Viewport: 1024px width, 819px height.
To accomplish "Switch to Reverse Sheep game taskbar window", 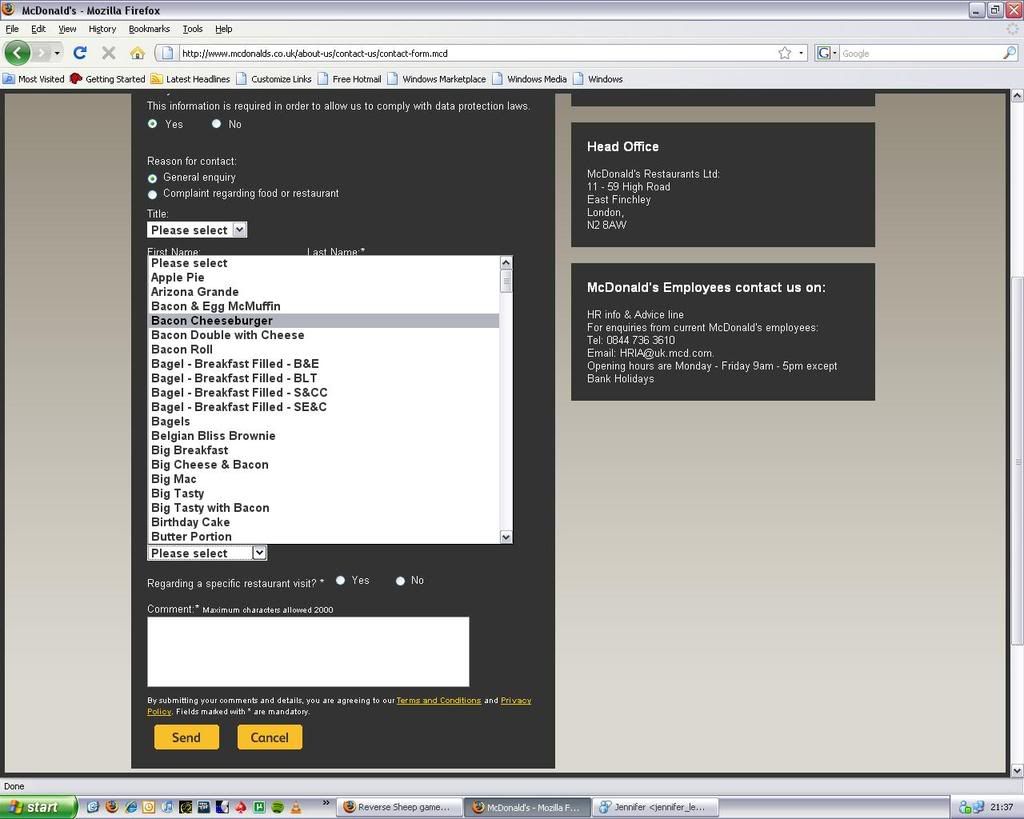I will pyautogui.click(x=400, y=807).
